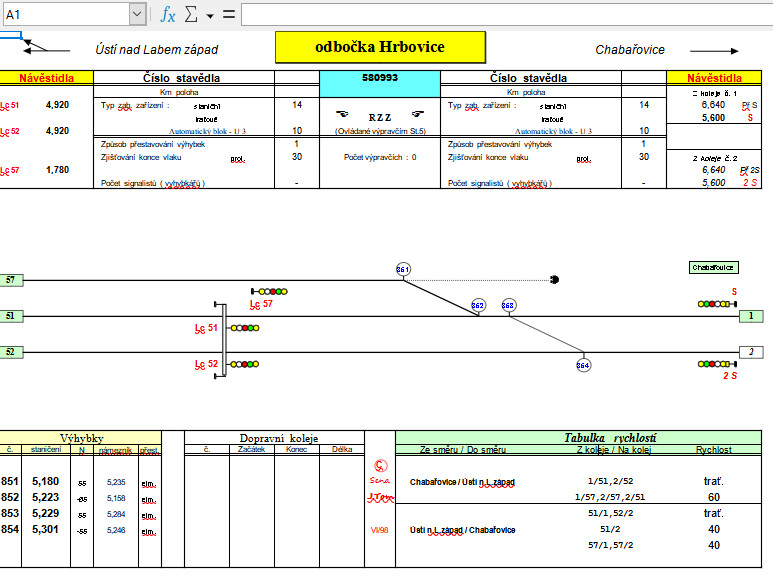Viewport: 773px width, 576px height.
Task: Select switch marker circle 863
Action: click(508, 305)
